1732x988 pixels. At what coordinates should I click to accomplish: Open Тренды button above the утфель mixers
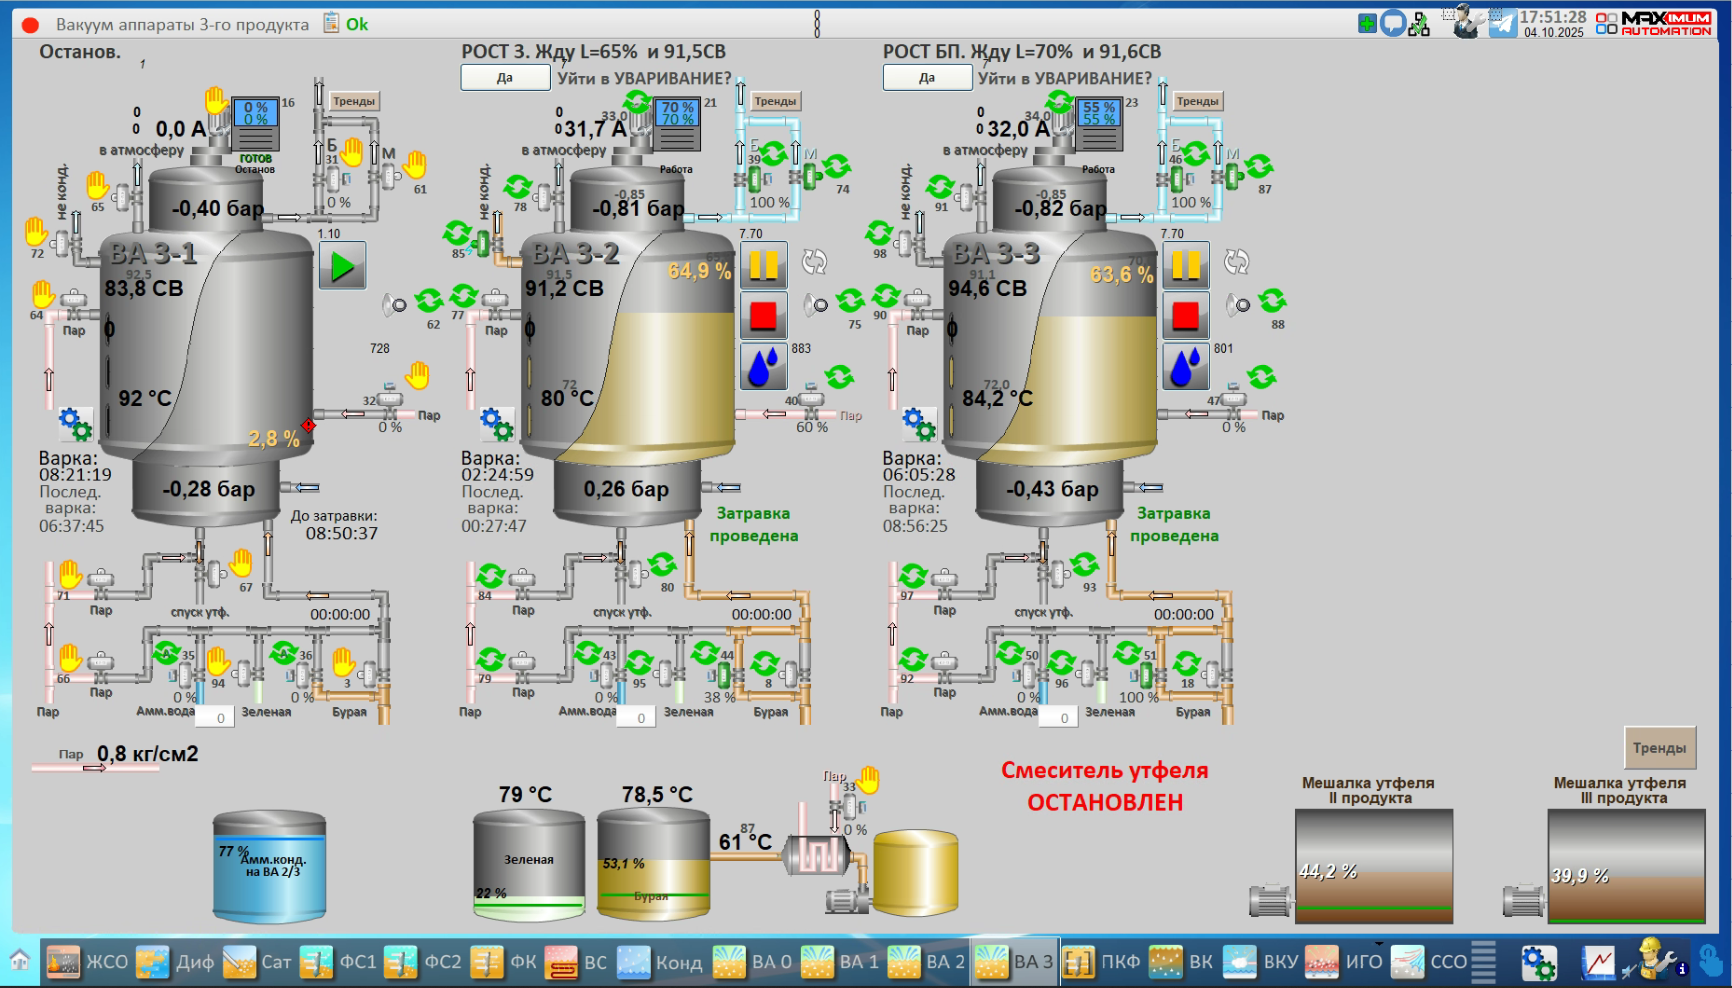tap(1659, 748)
